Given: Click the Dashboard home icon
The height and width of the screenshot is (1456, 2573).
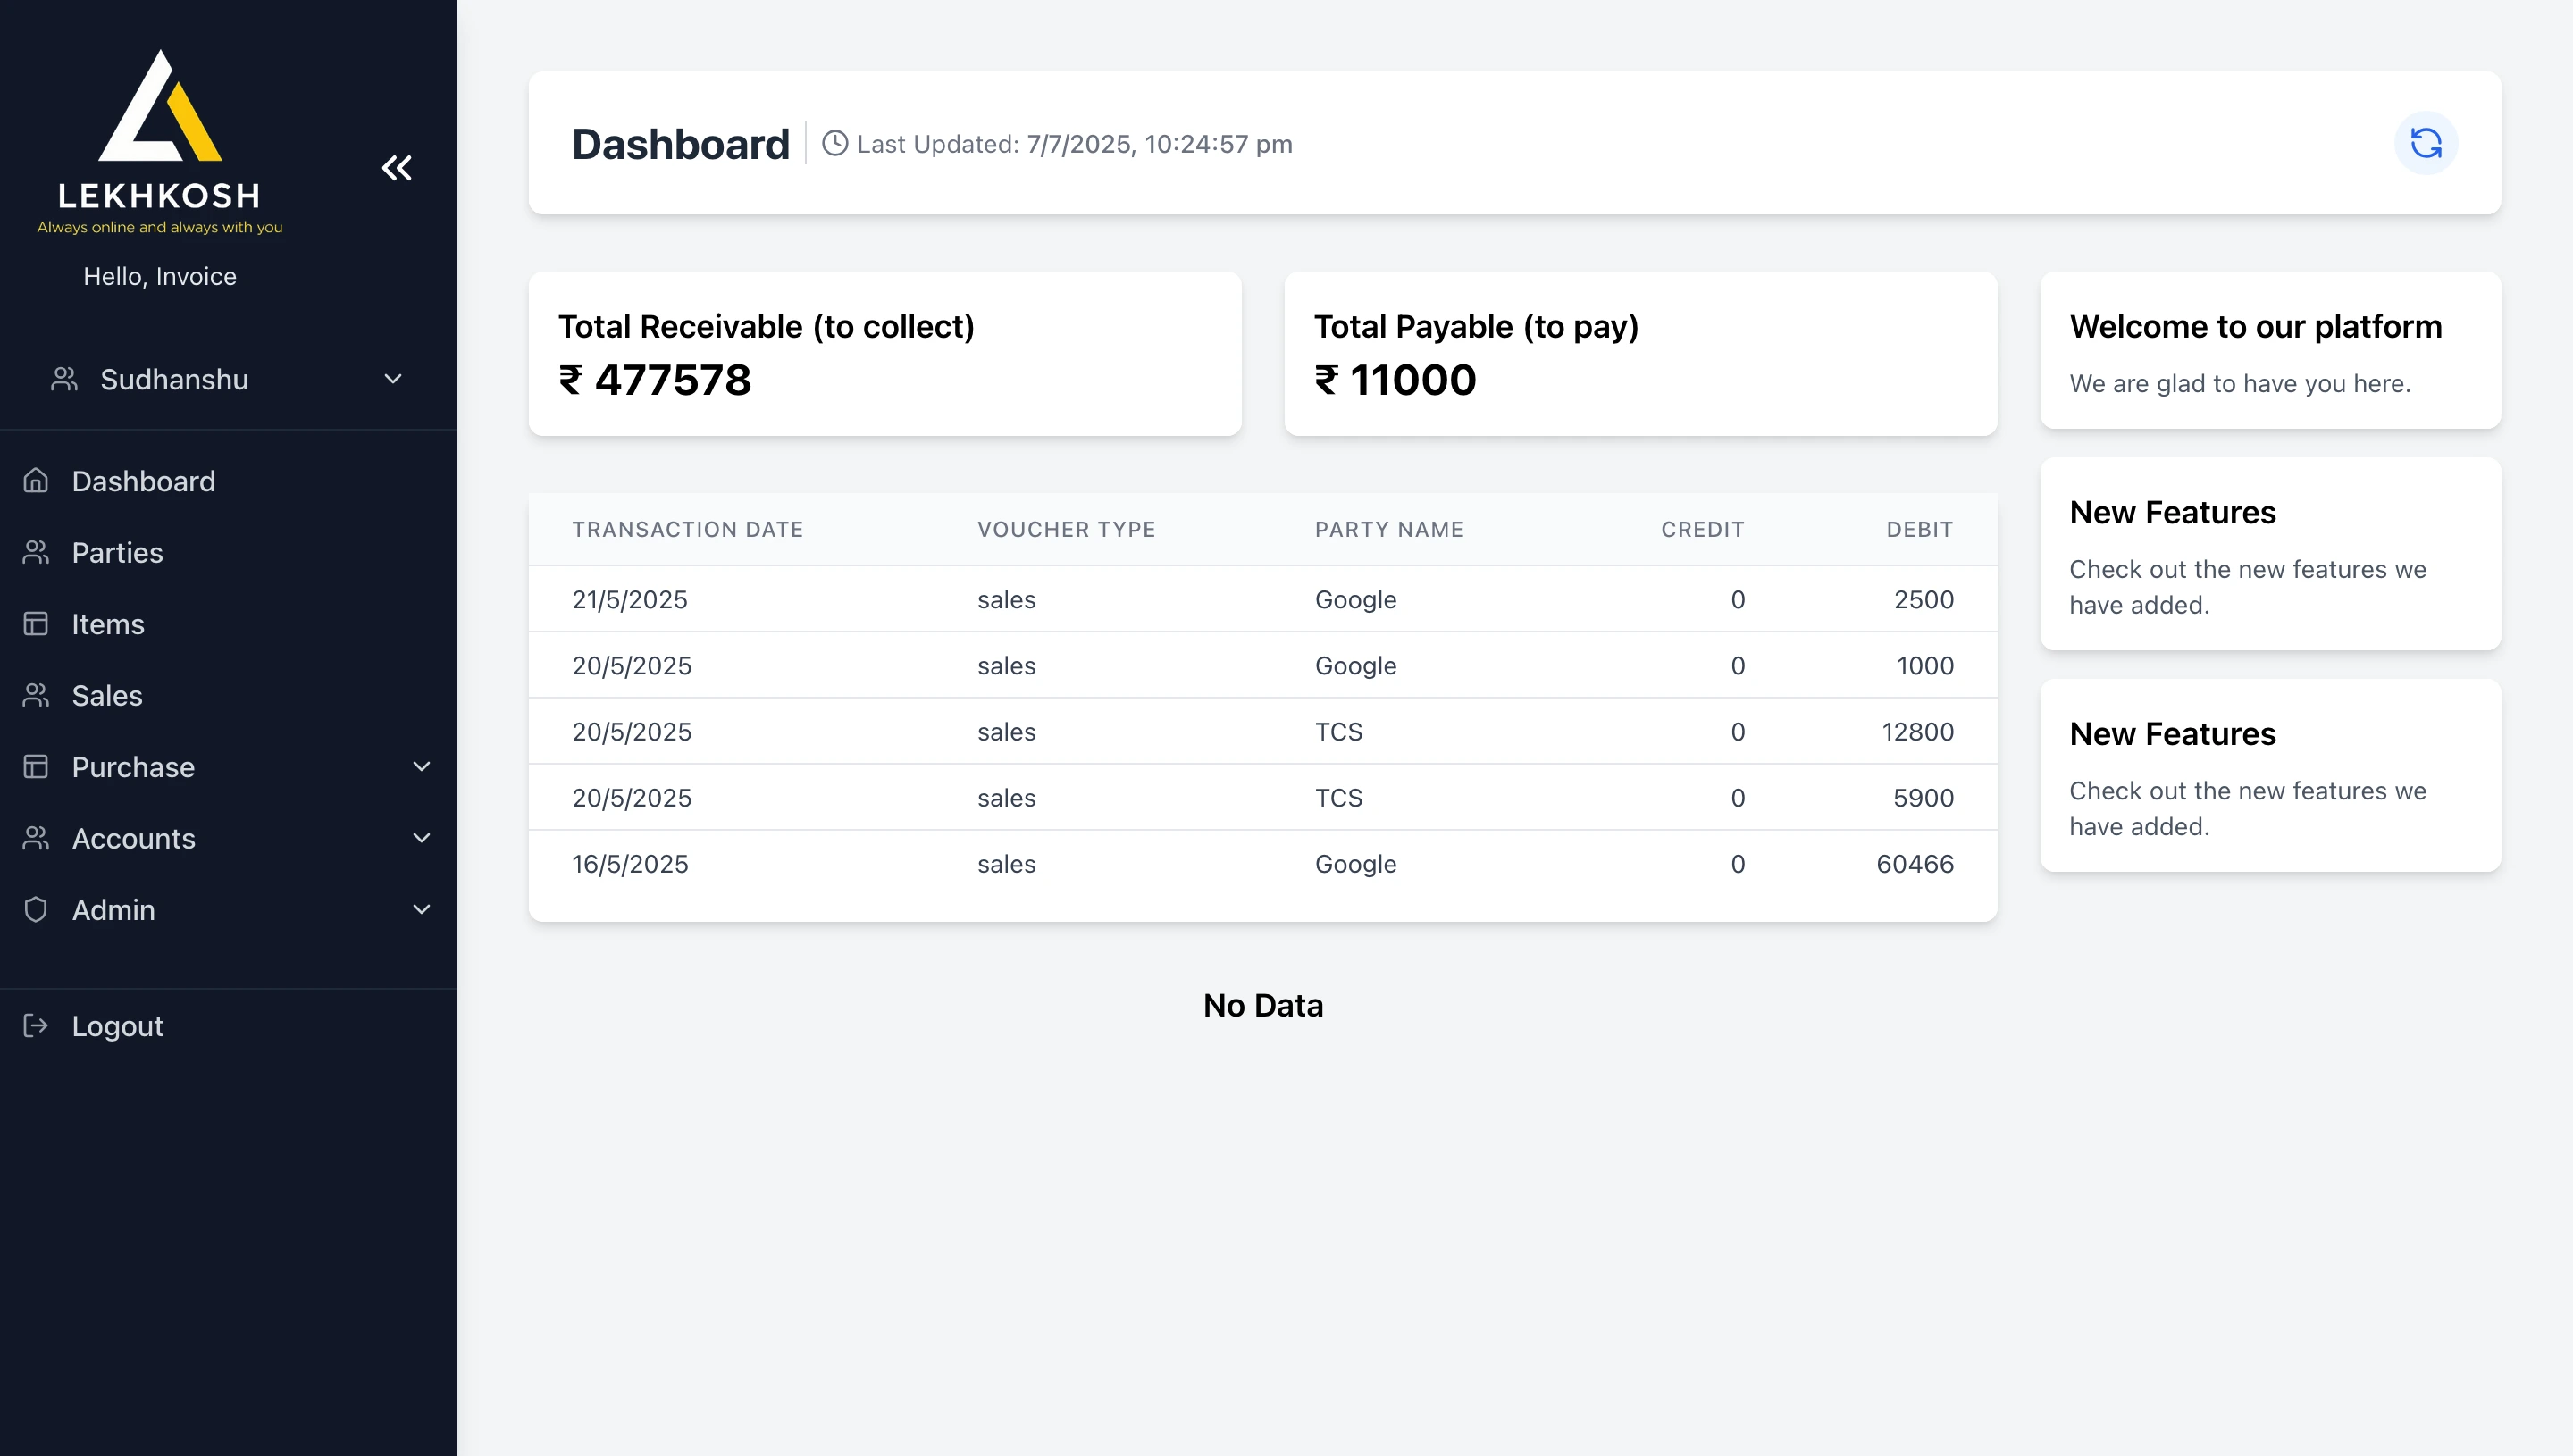Looking at the screenshot, I should click(x=36, y=481).
